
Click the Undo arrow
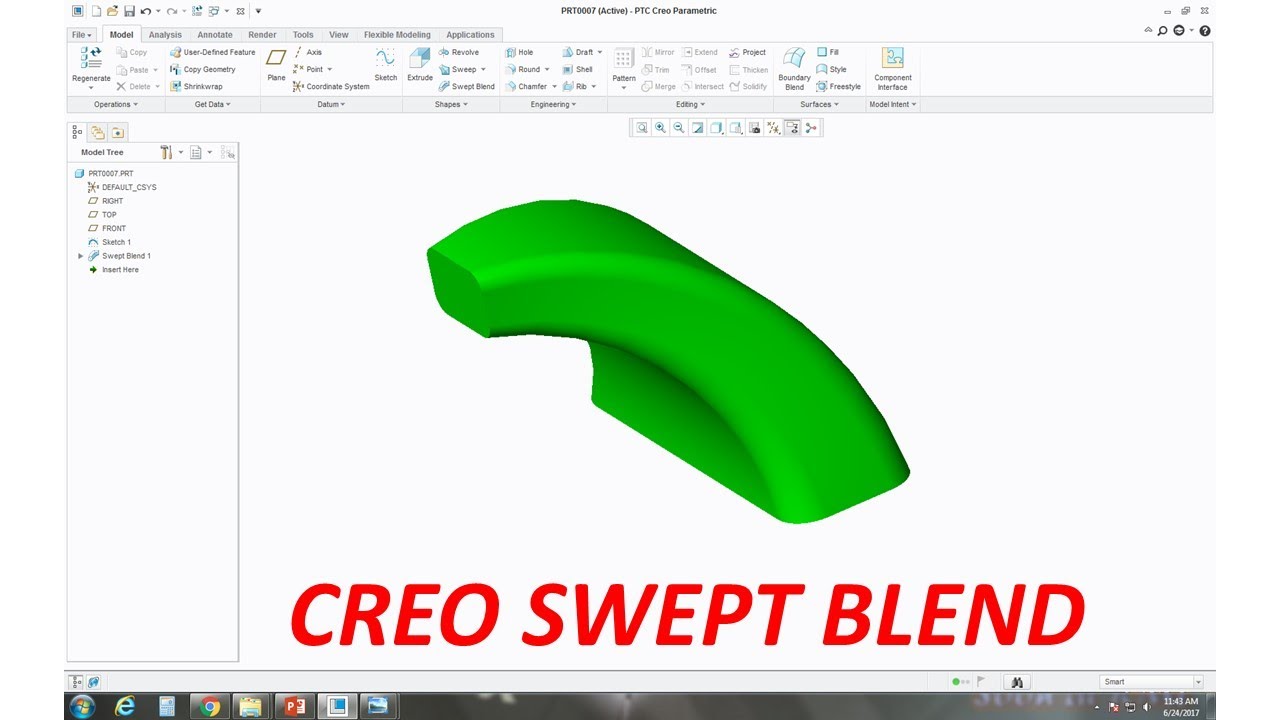(146, 11)
